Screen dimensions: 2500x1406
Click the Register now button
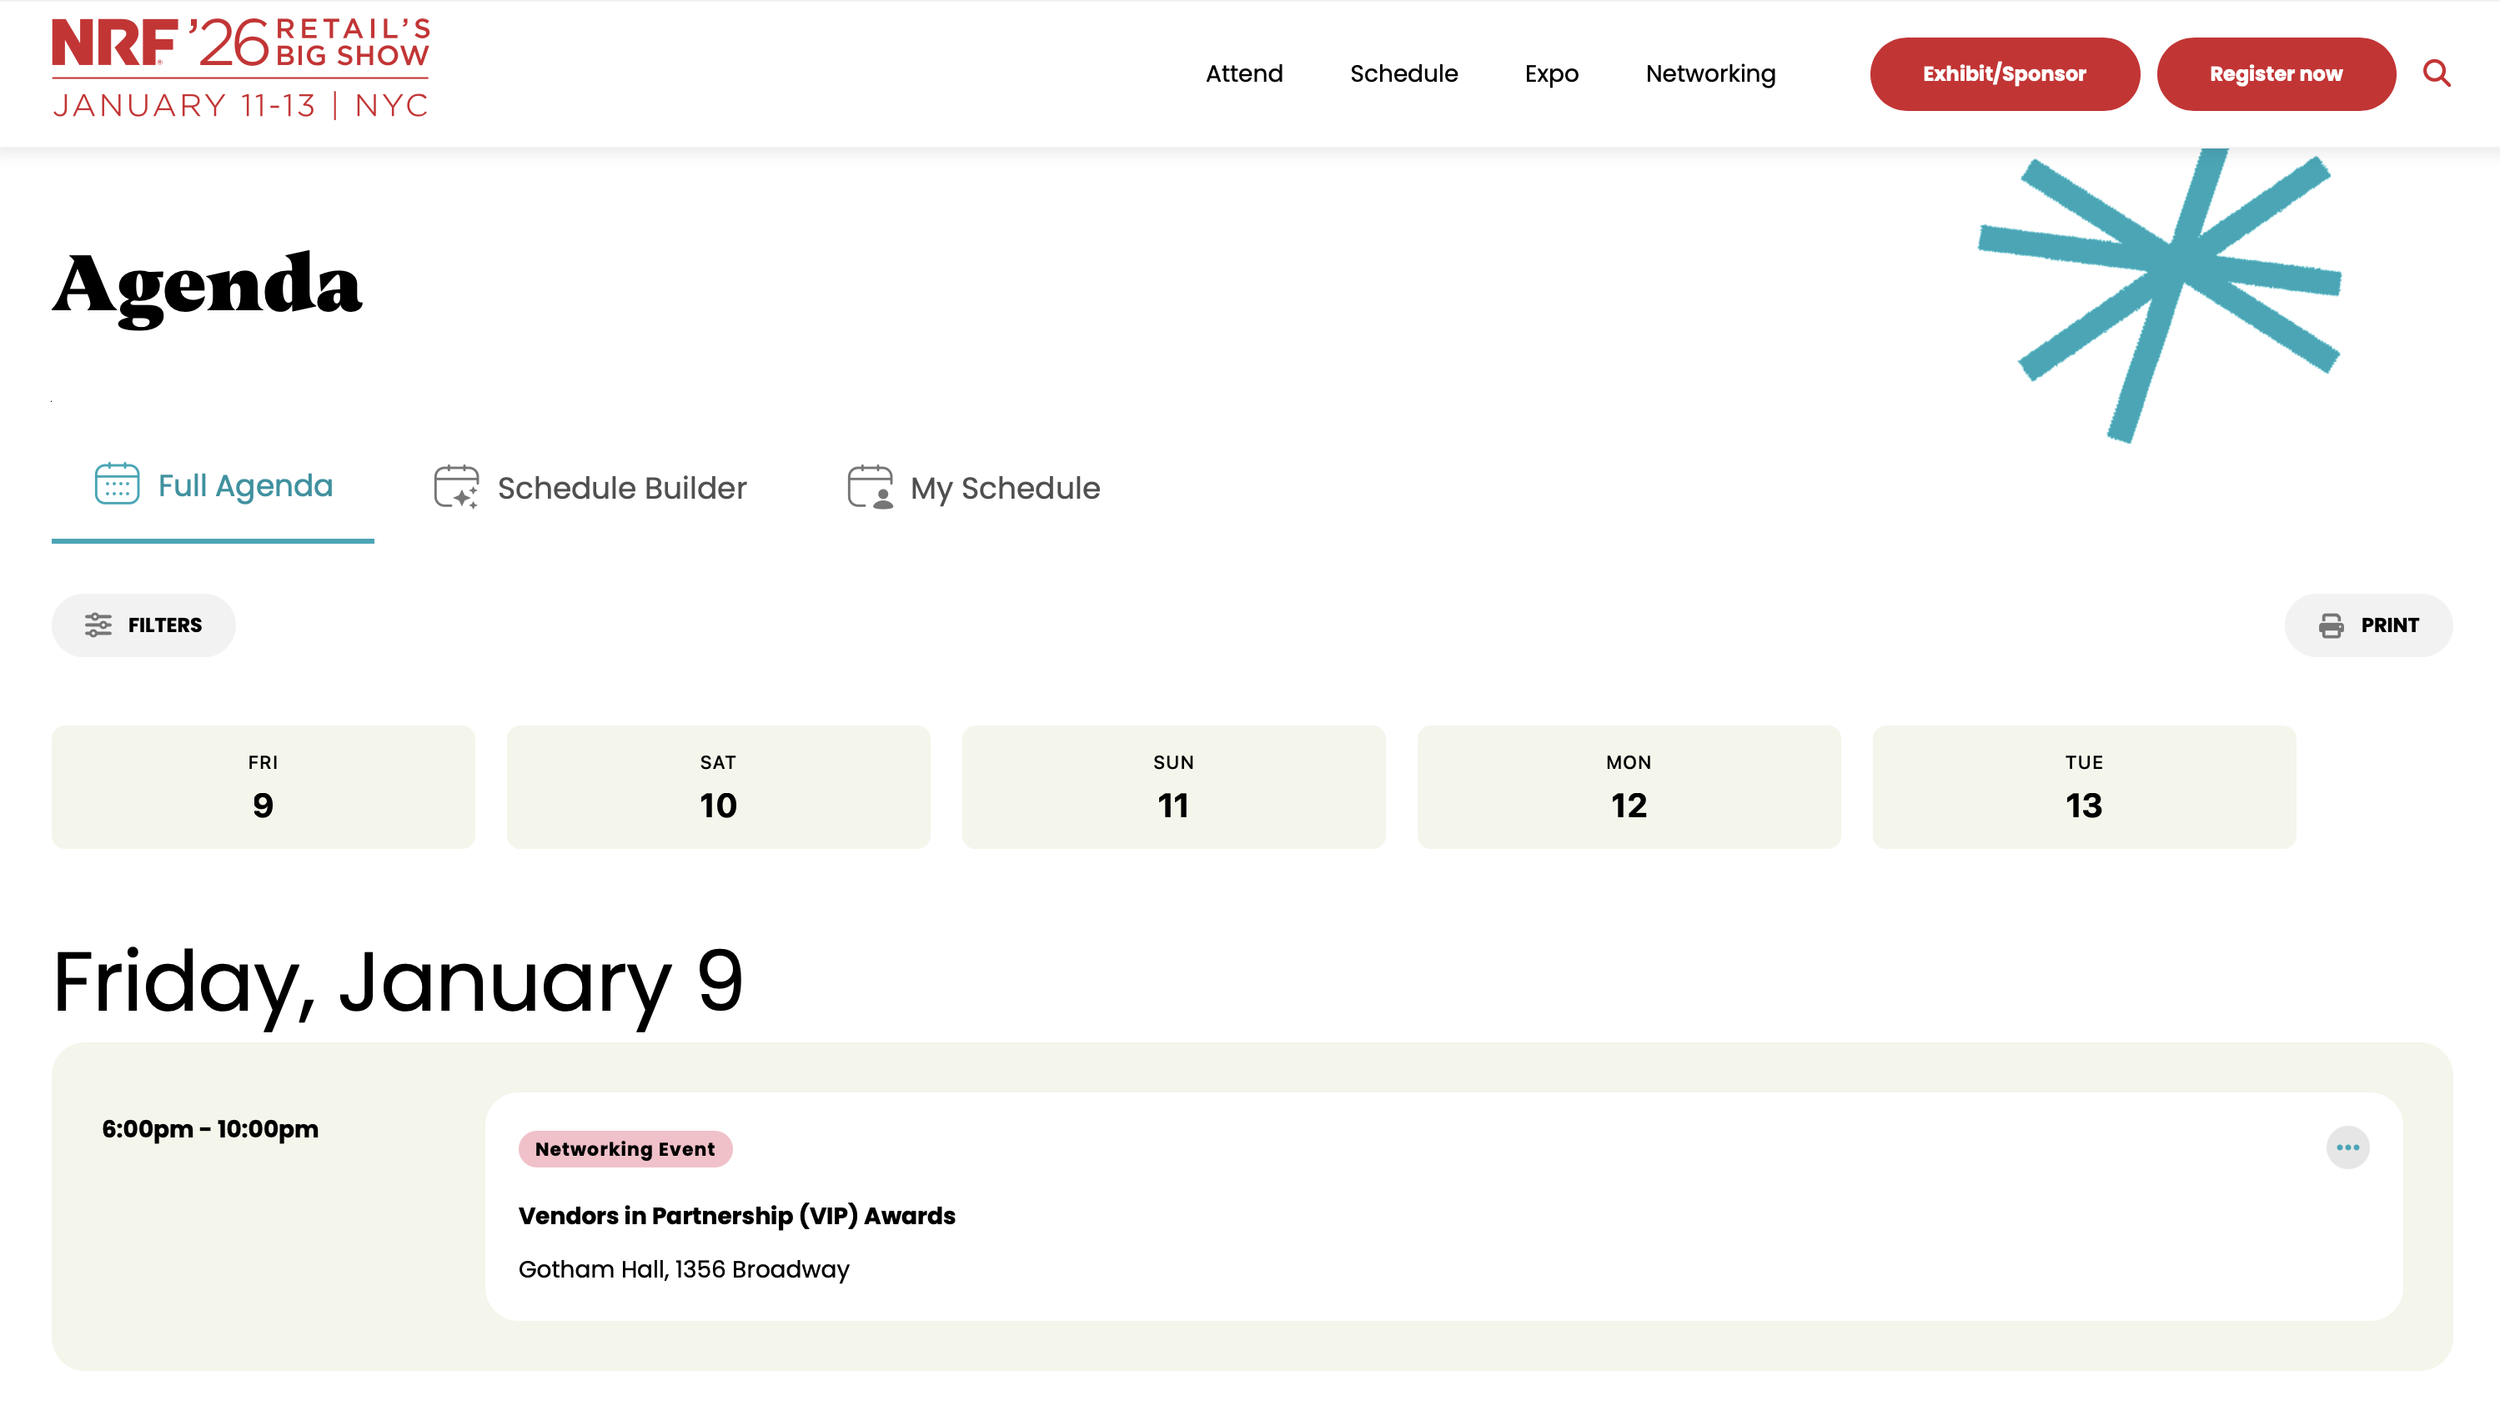point(2275,74)
